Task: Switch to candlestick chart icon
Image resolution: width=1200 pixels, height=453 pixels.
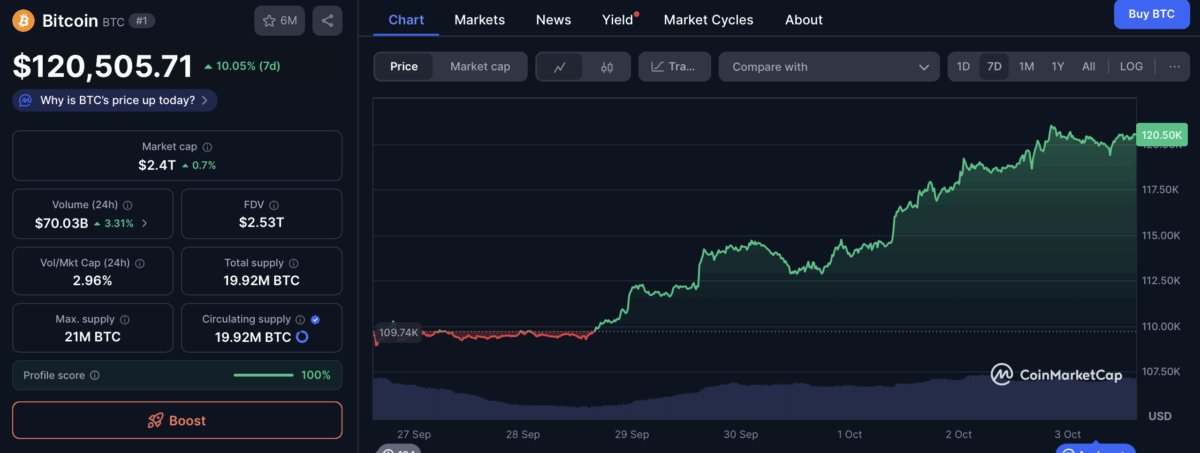Action: point(607,67)
